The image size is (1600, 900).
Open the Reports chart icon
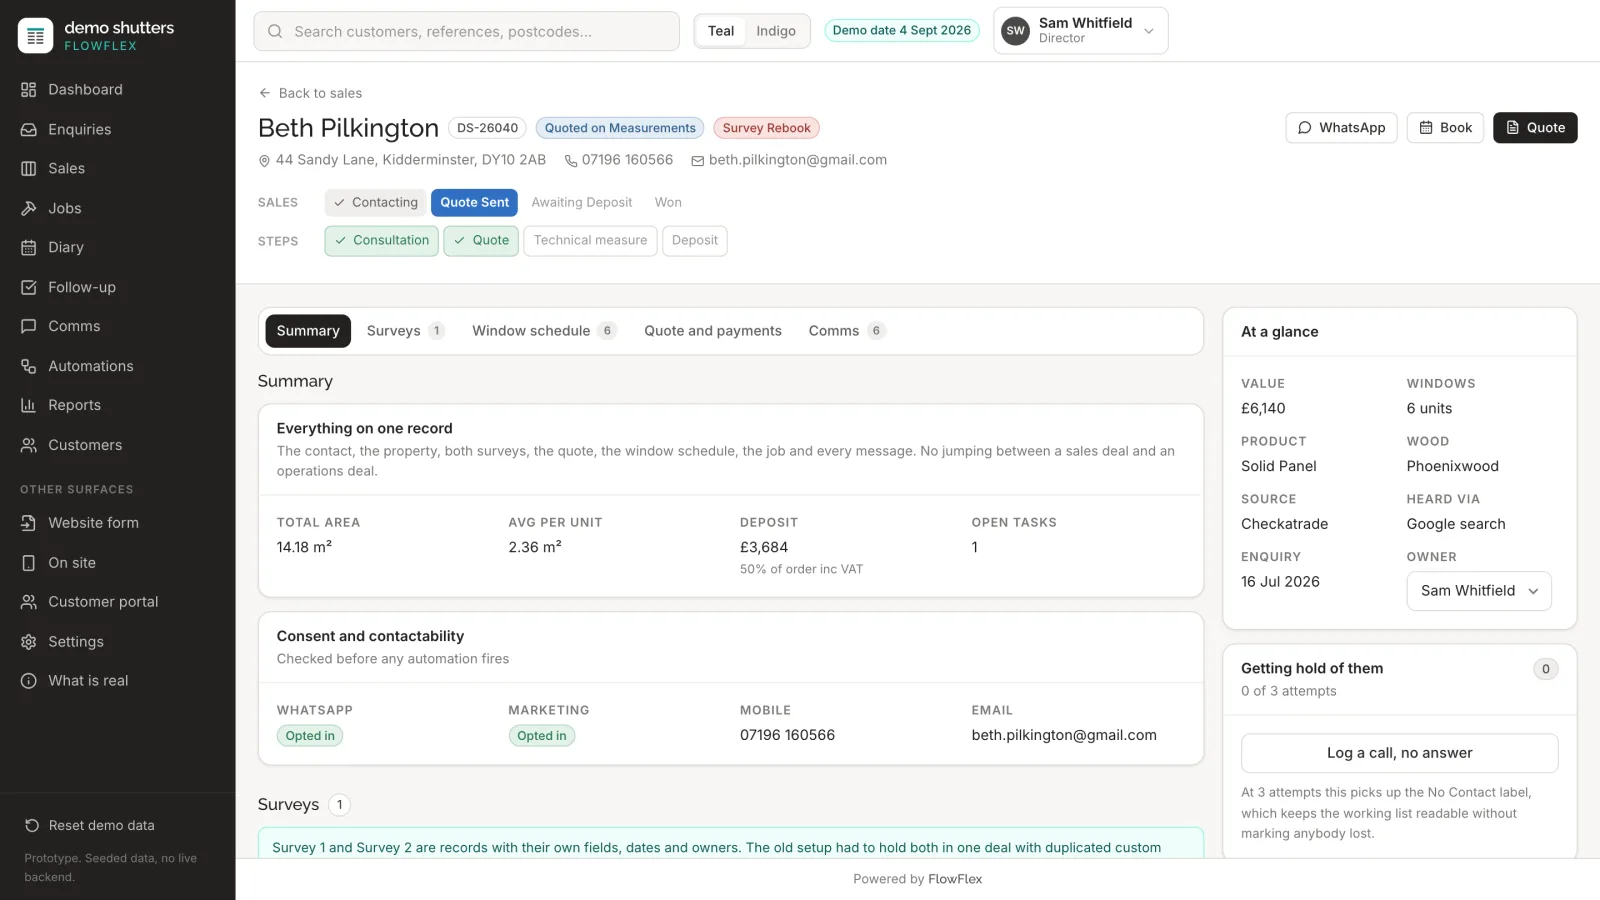click(29, 406)
